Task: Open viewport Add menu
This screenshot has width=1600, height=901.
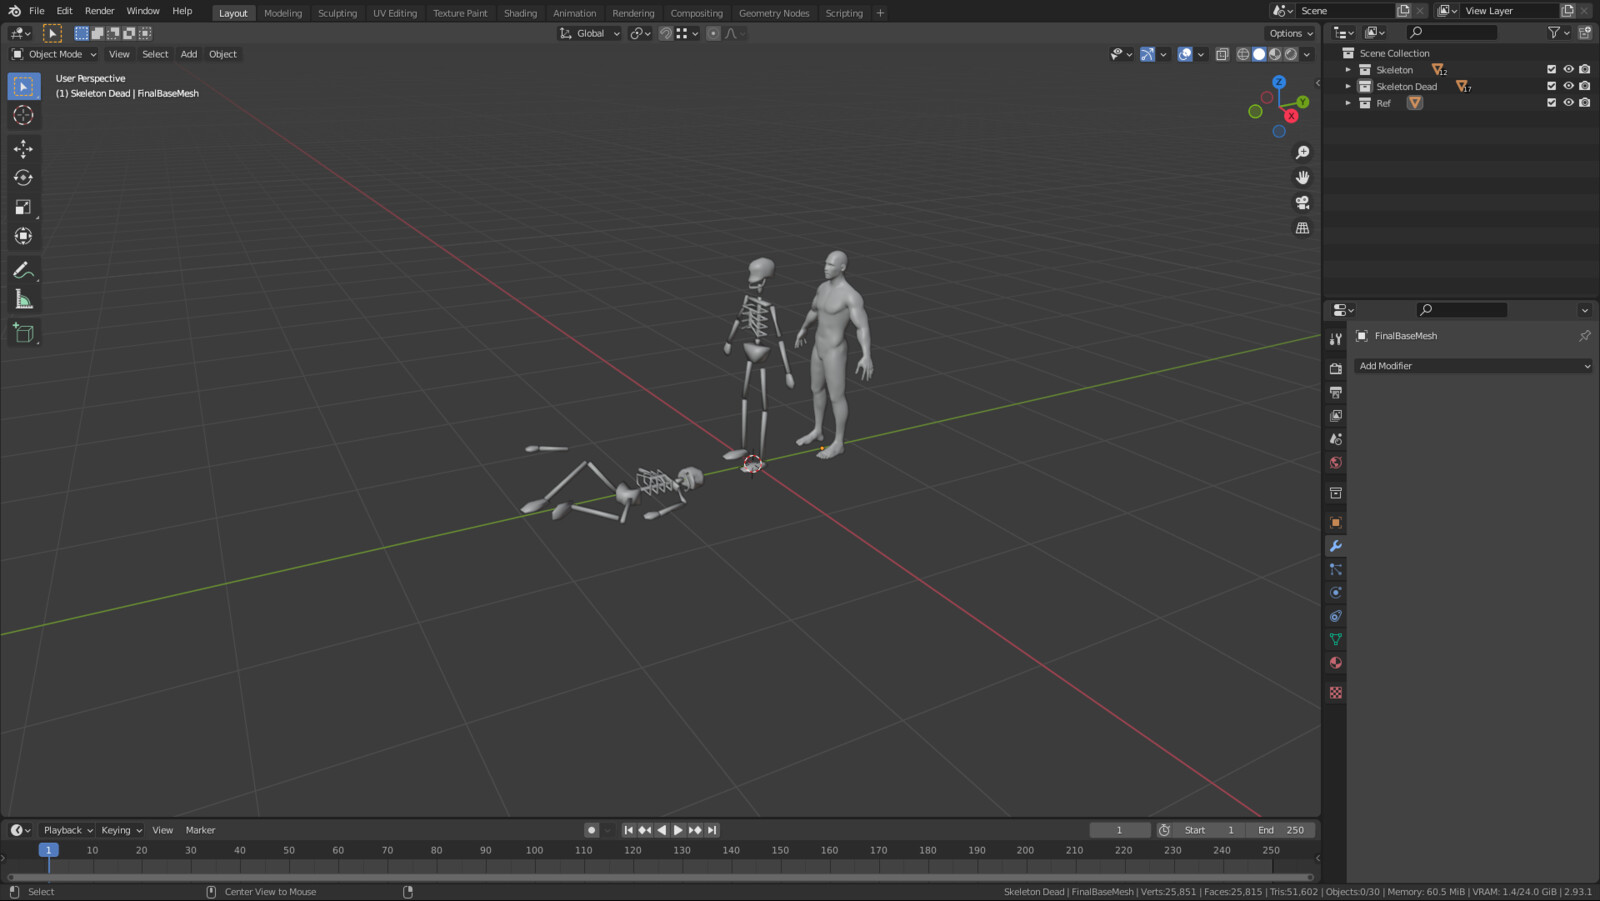Action: click(189, 54)
